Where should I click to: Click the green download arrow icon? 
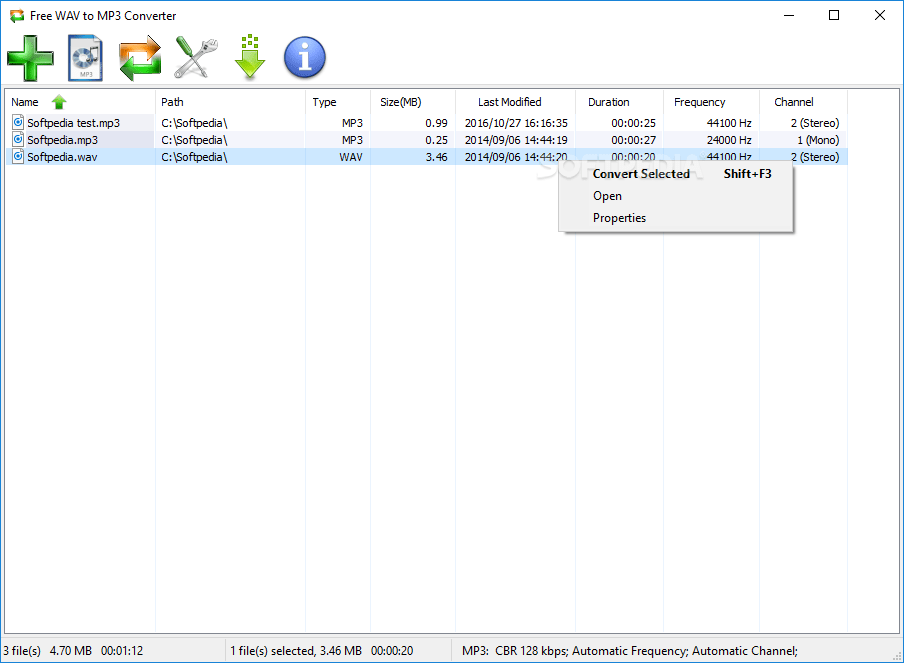click(249, 57)
